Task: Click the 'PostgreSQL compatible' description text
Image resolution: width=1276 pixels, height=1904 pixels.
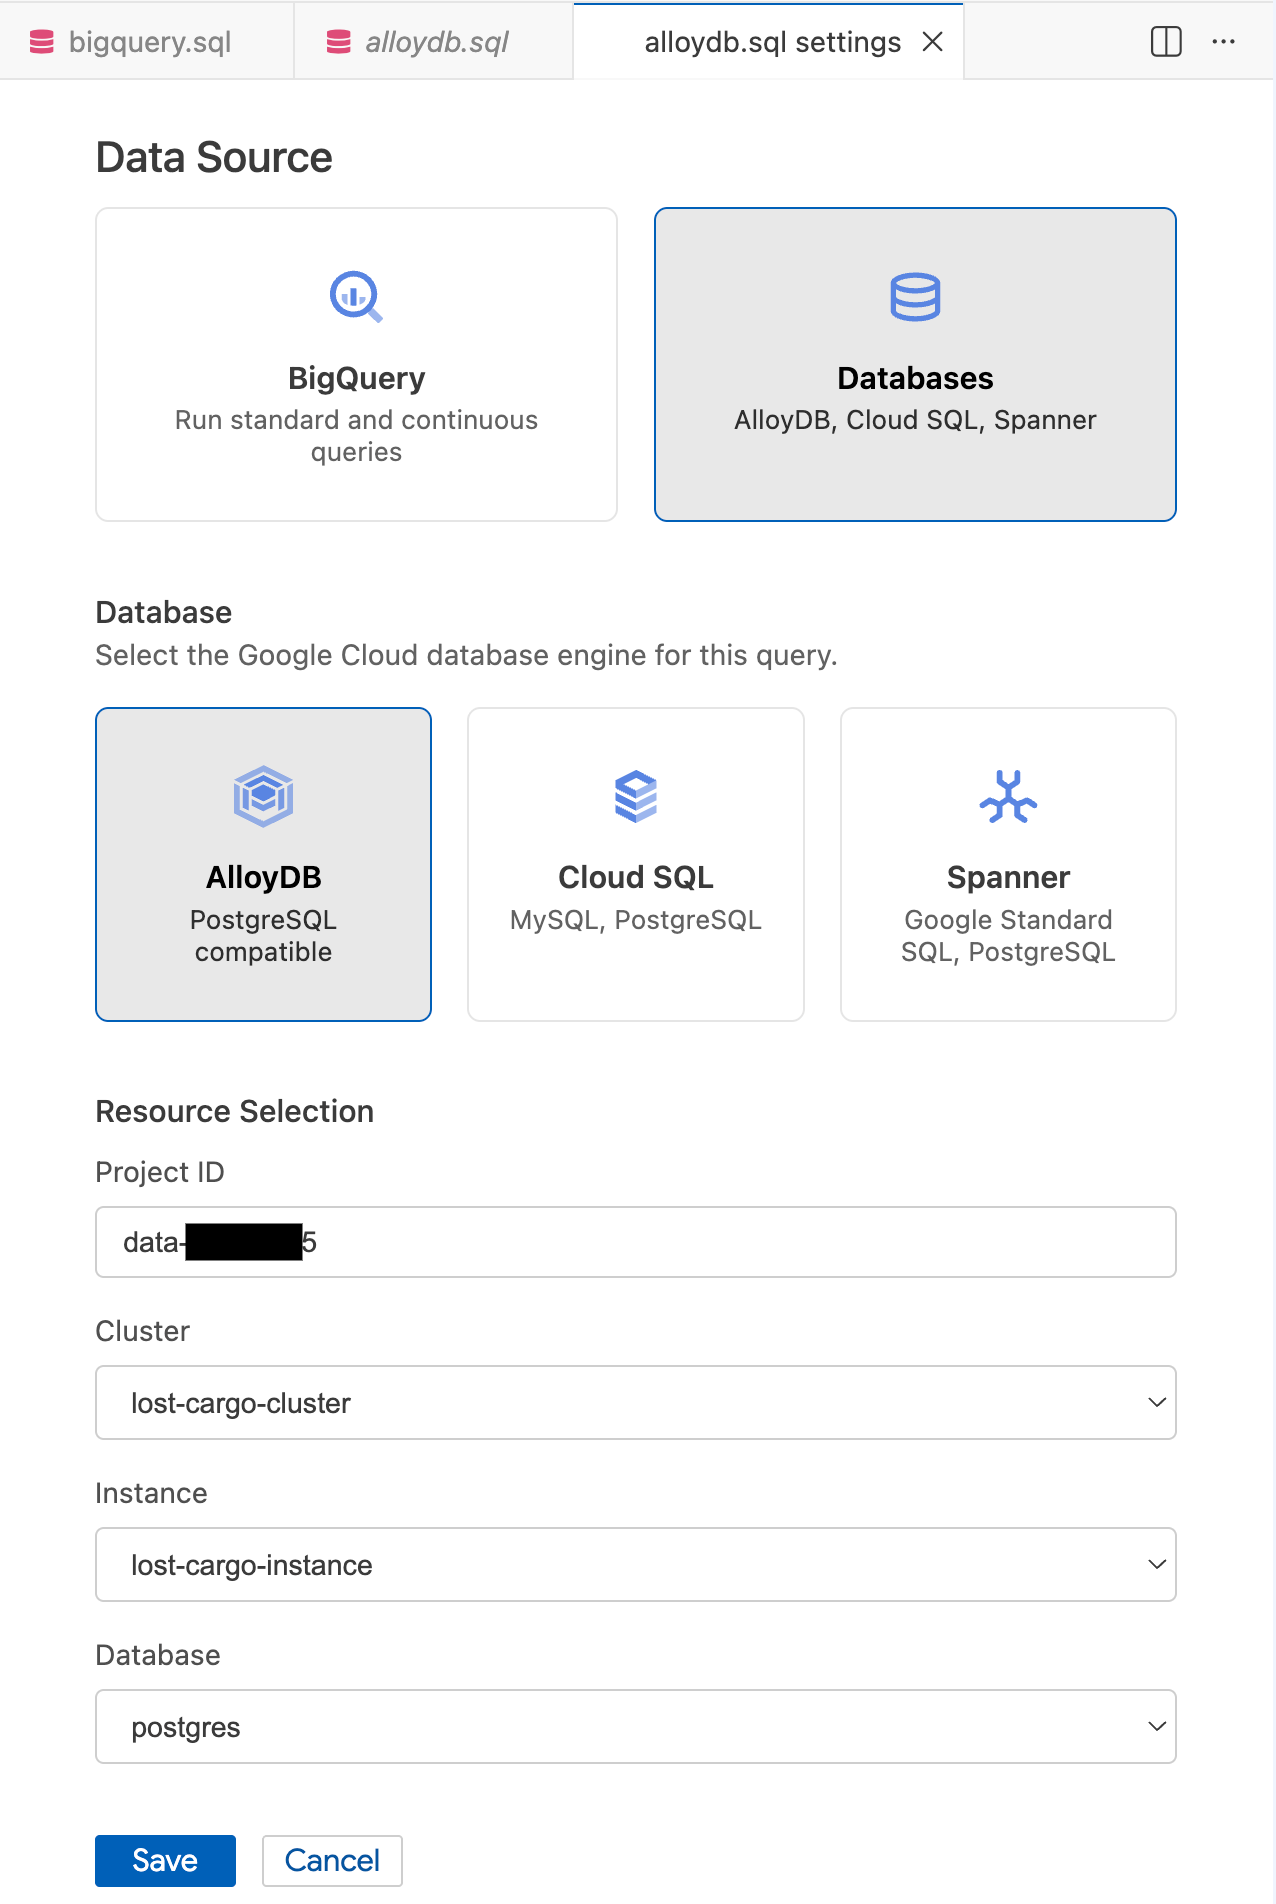Action: (263, 936)
